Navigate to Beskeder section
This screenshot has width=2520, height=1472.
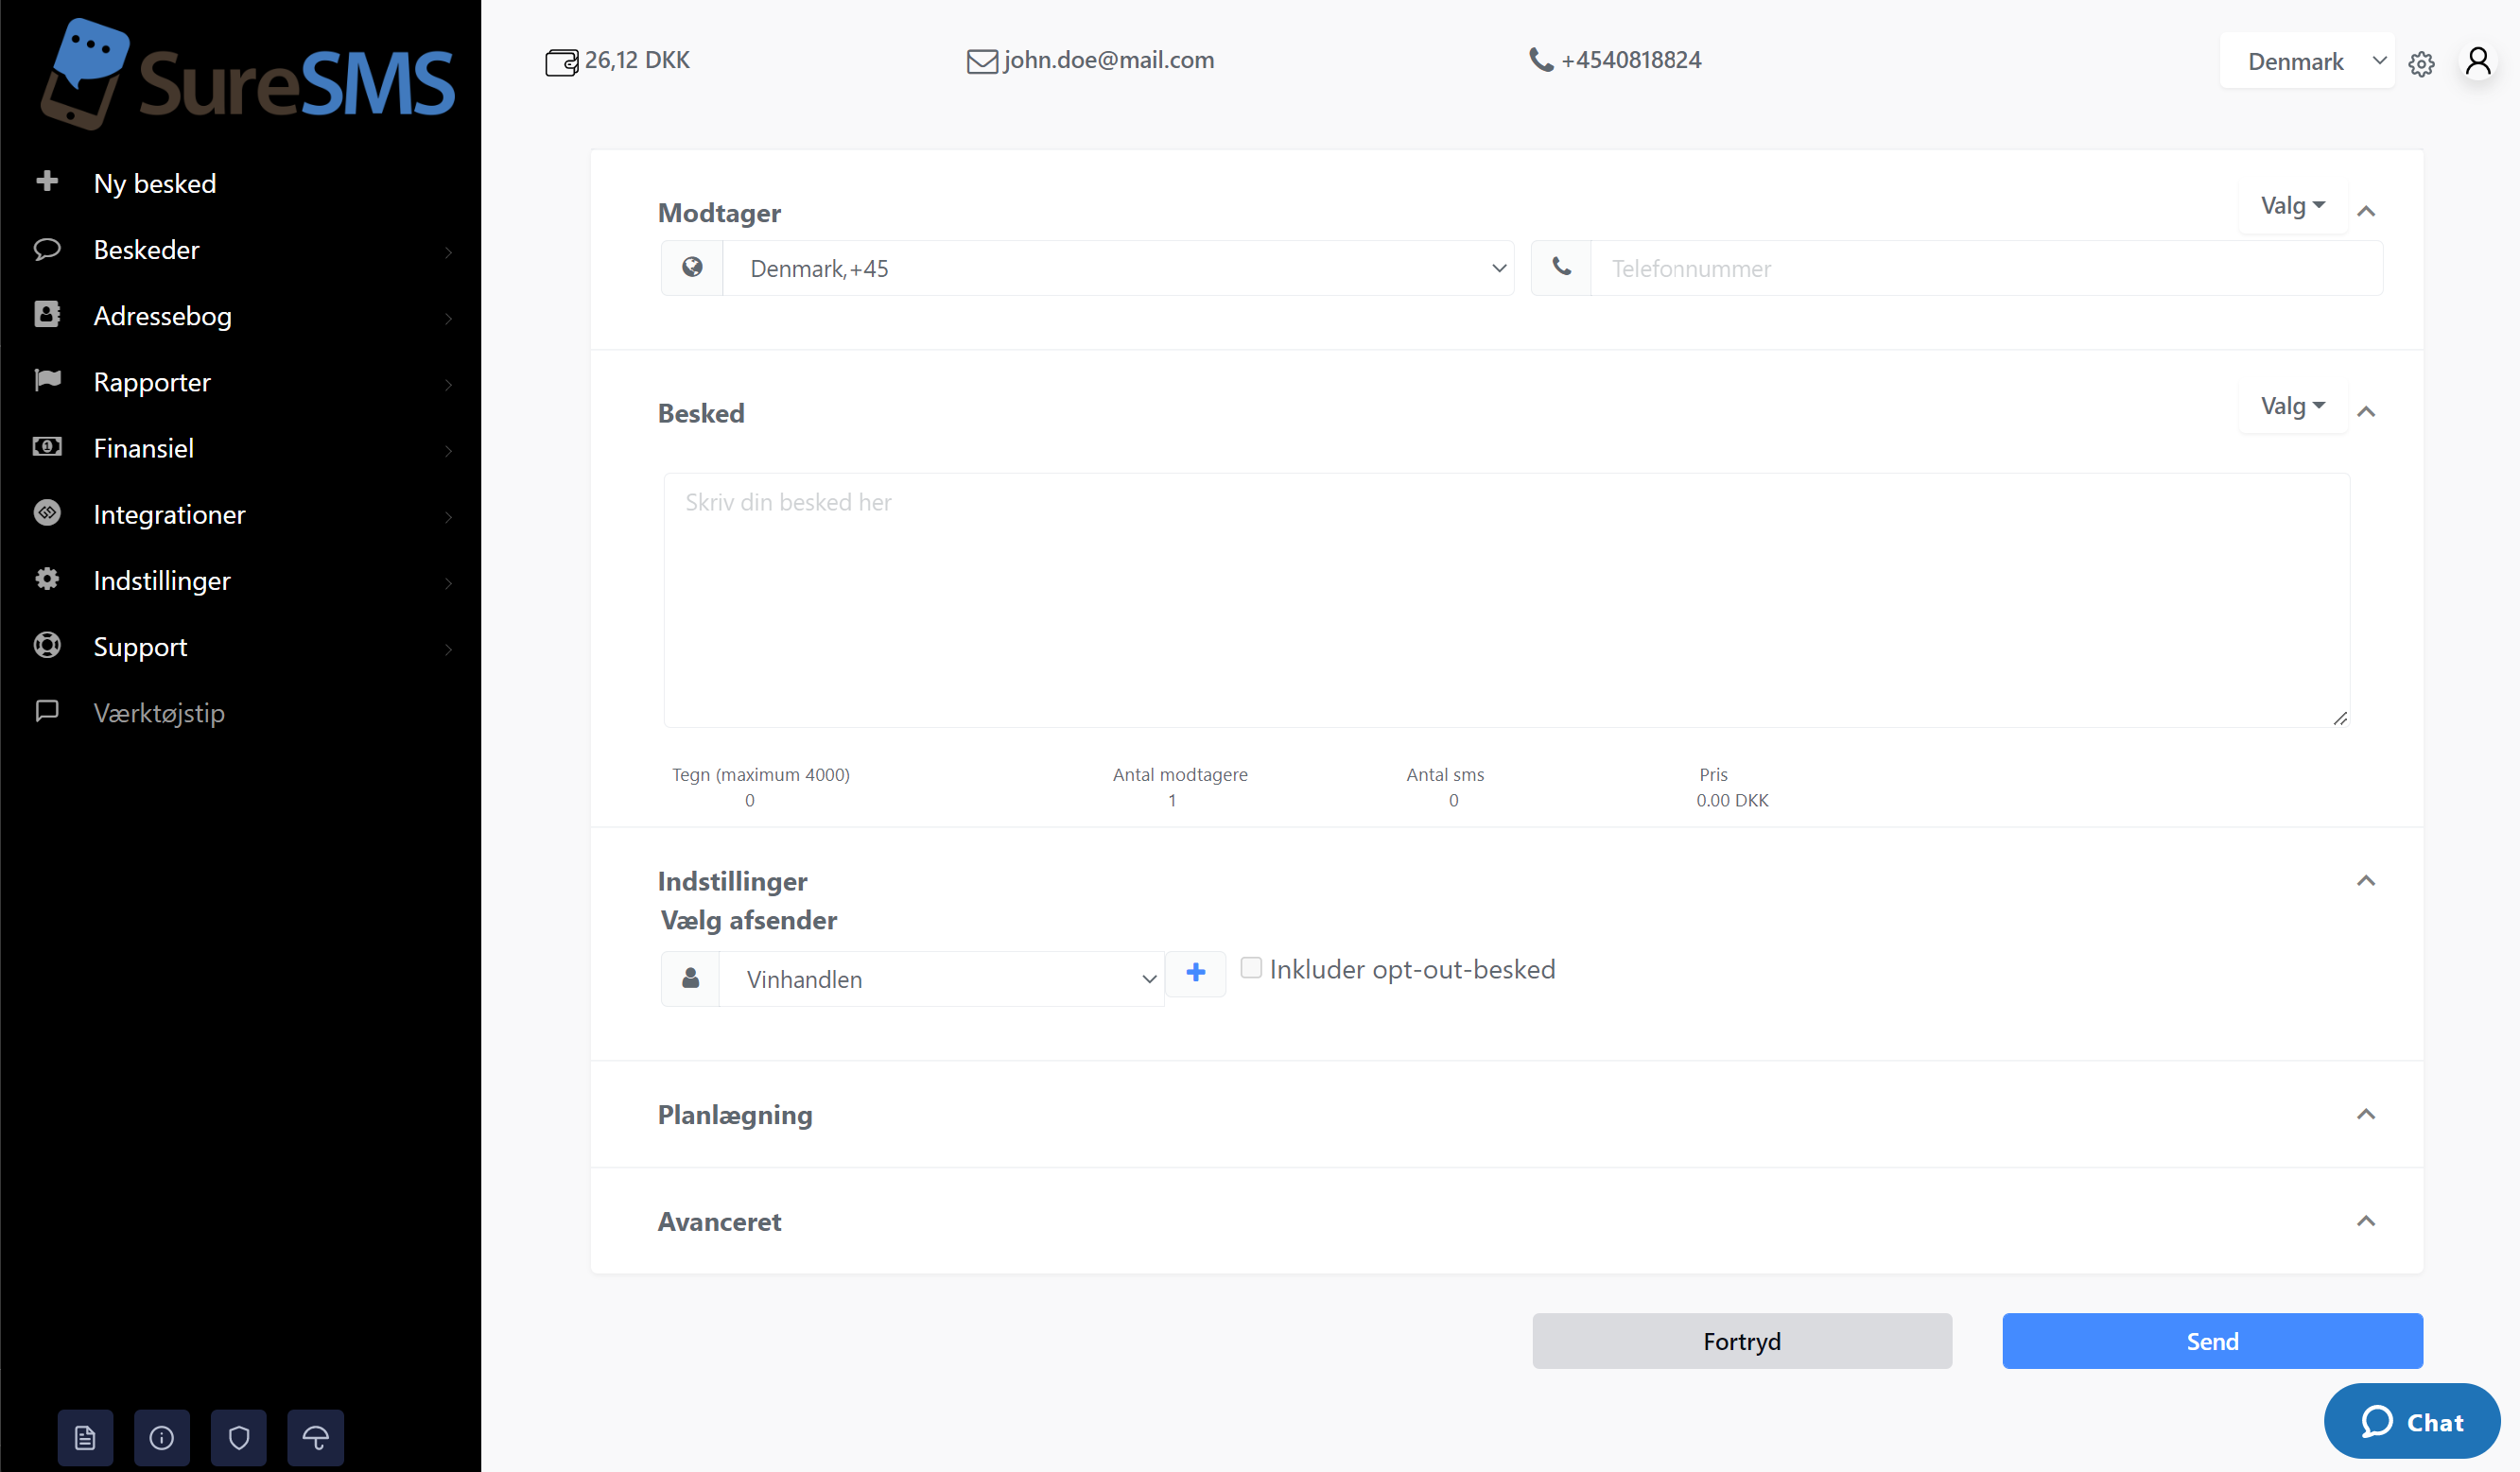pos(148,249)
